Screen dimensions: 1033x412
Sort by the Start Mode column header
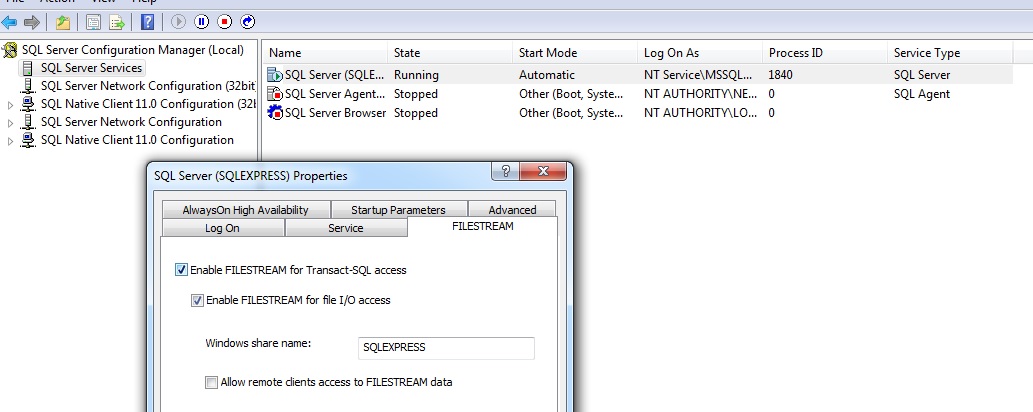[575, 53]
